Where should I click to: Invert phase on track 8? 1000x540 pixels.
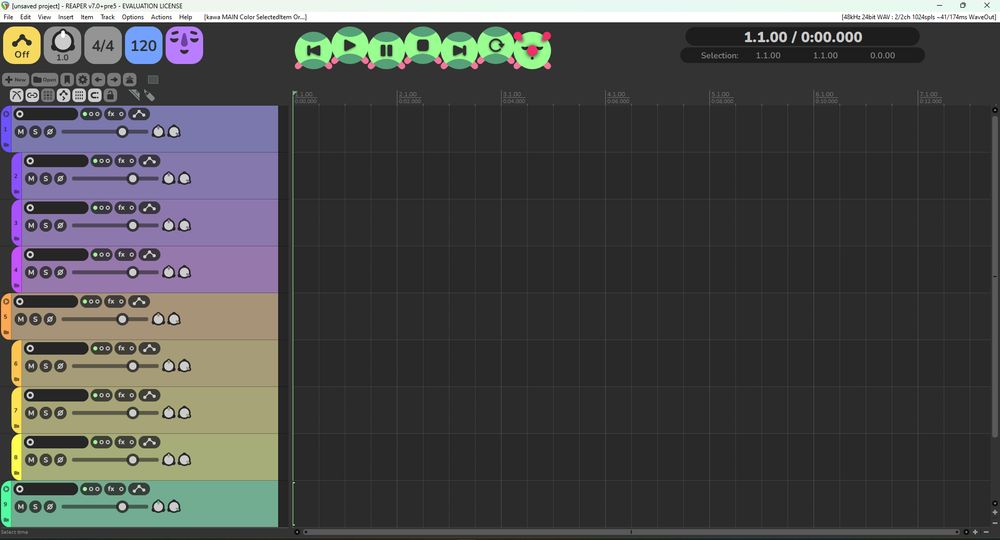[x=60, y=460]
